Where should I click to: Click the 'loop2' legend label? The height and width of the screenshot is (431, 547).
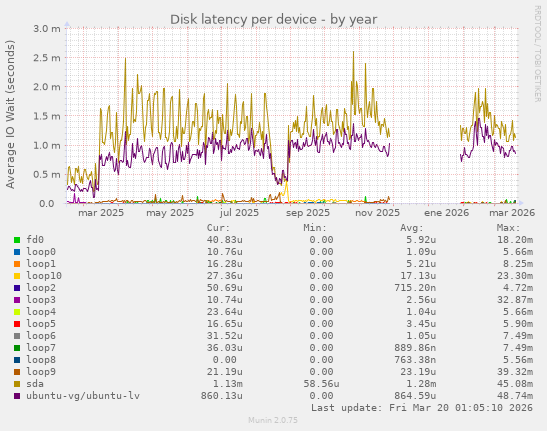41,288
